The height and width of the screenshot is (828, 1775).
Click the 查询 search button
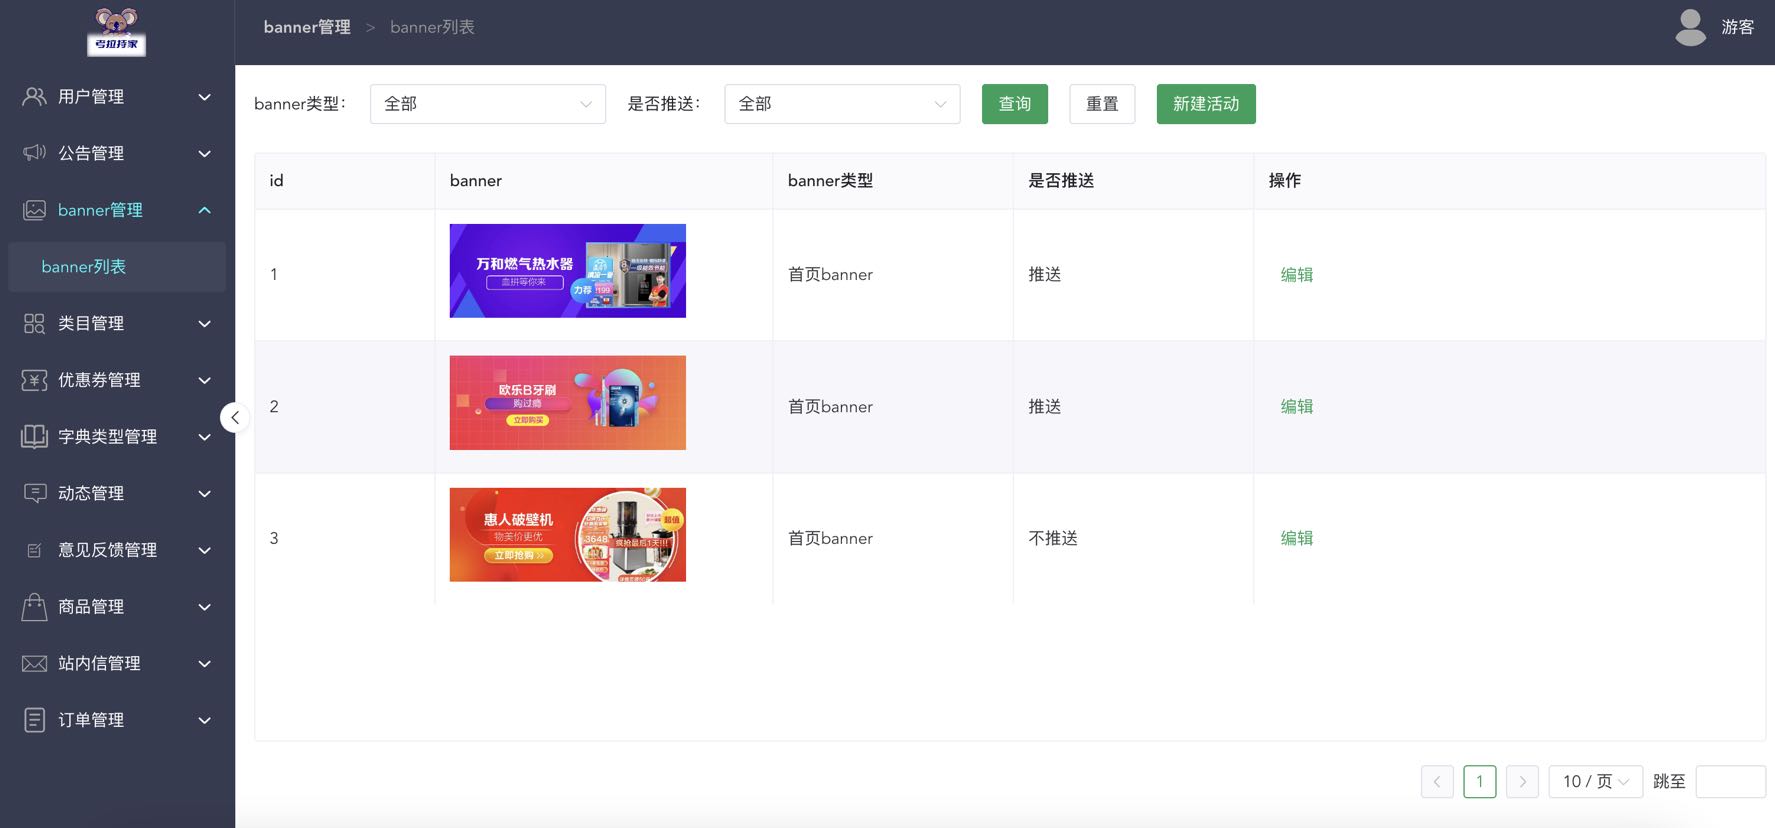click(x=1015, y=104)
